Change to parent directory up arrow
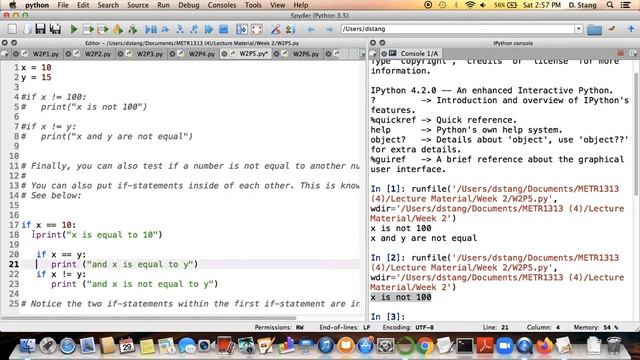Image resolution: width=640 pixels, height=360 pixels. [x=631, y=29]
